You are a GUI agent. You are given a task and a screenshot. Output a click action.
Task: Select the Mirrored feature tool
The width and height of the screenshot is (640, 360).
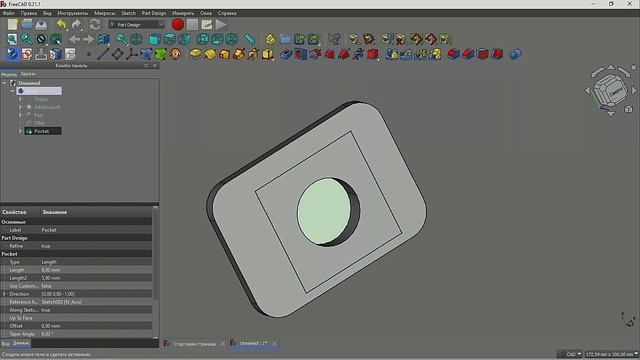[392, 54]
